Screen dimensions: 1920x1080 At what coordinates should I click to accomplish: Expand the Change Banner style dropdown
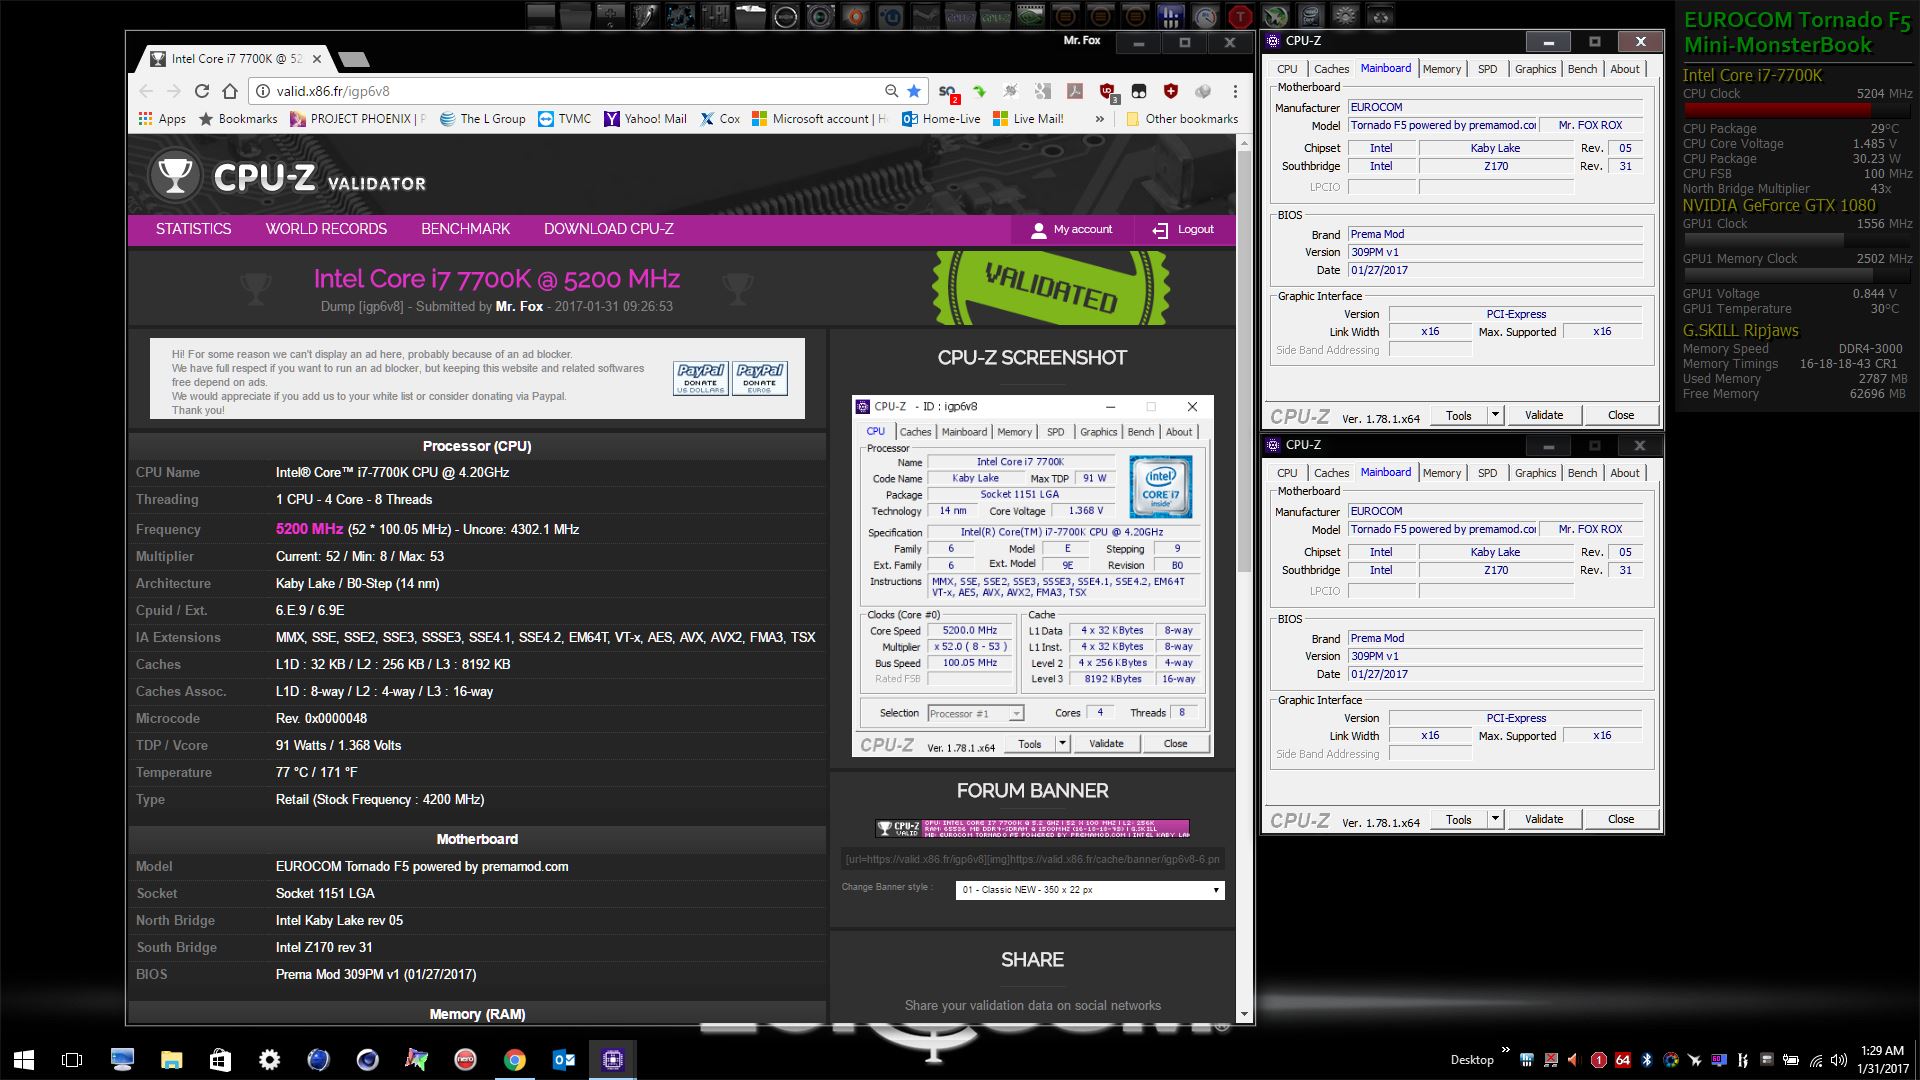(1090, 890)
